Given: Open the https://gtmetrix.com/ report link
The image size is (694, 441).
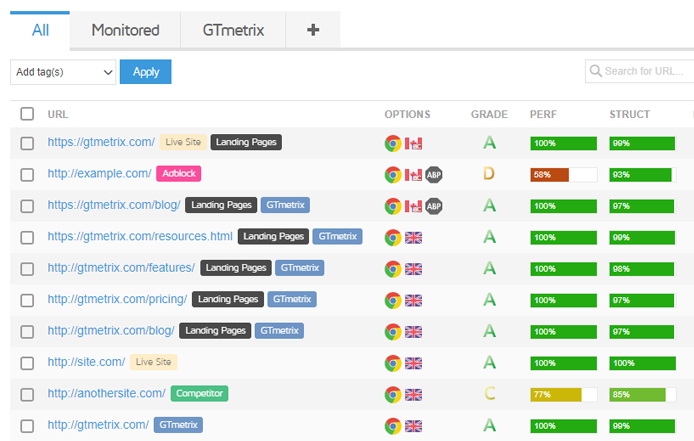Looking at the screenshot, I should [x=101, y=142].
